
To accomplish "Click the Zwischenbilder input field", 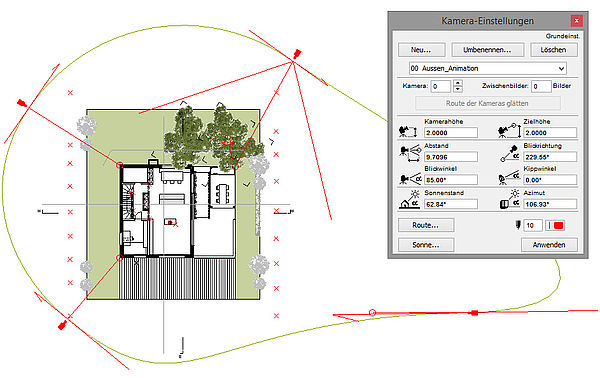I will (x=541, y=86).
